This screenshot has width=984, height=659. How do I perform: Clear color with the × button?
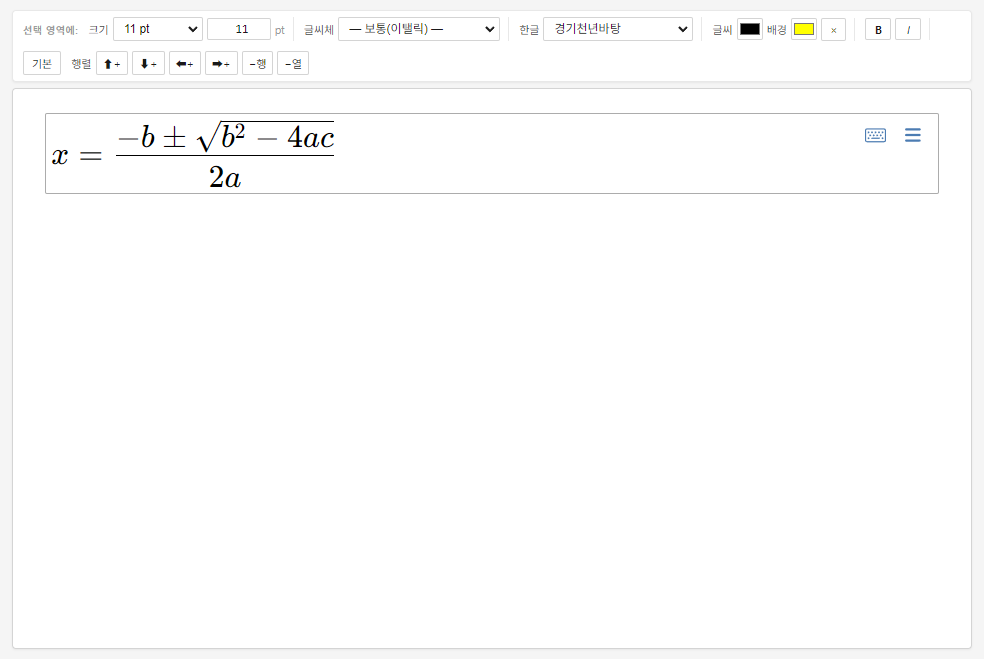coord(833,29)
